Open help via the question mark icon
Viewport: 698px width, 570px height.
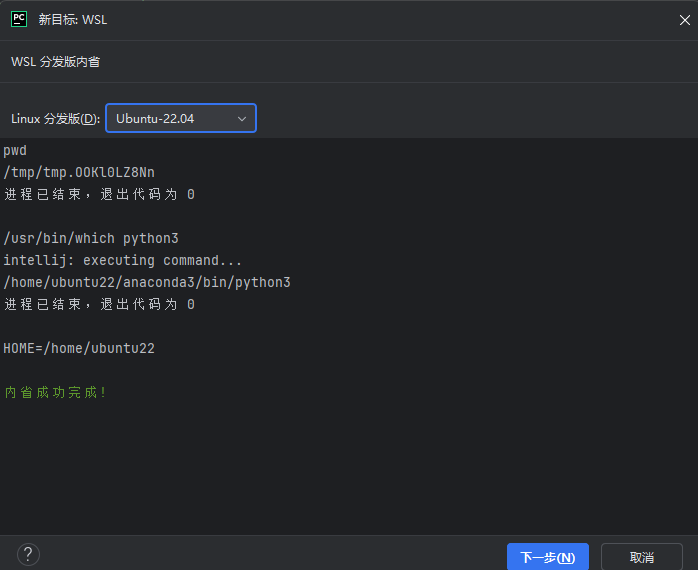click(28, 554)
